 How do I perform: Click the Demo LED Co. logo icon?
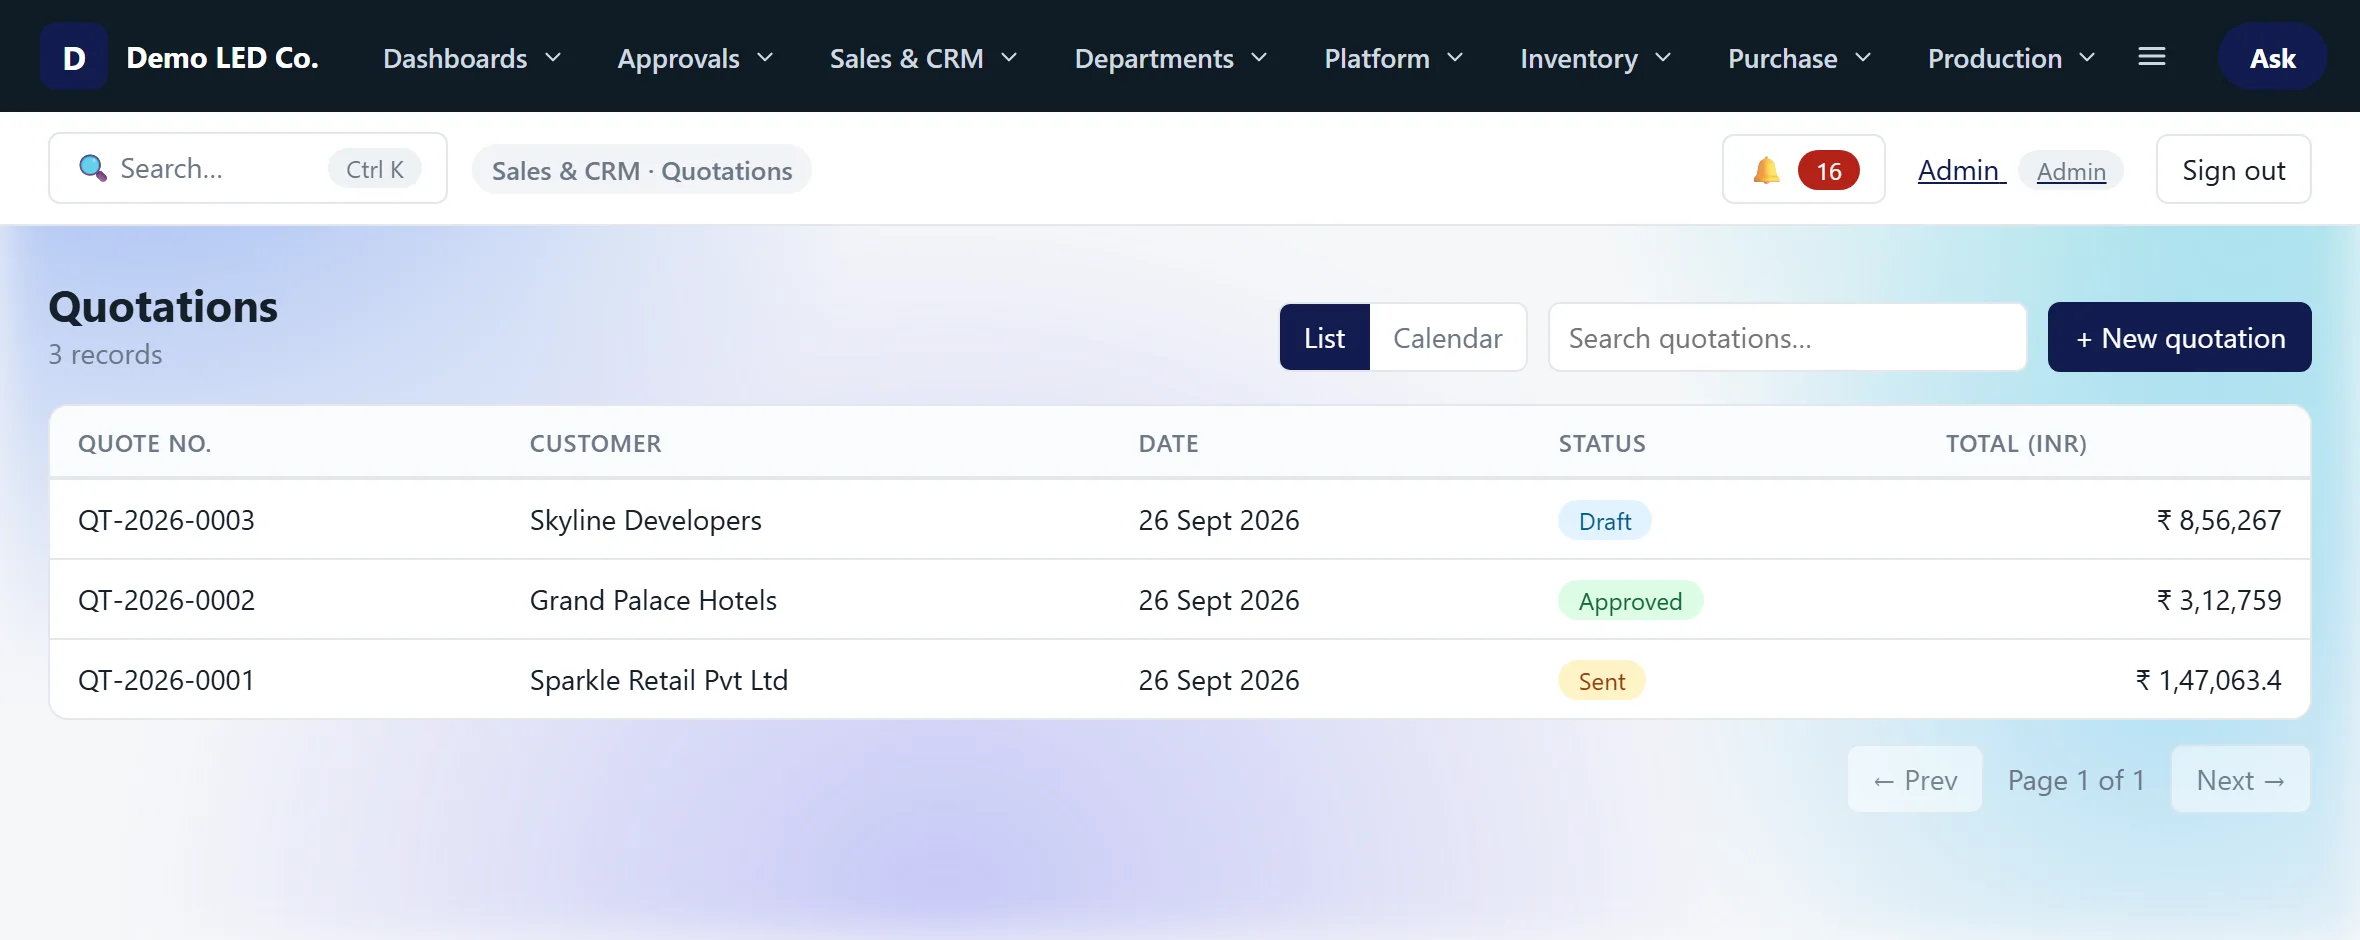click(74, 57)
